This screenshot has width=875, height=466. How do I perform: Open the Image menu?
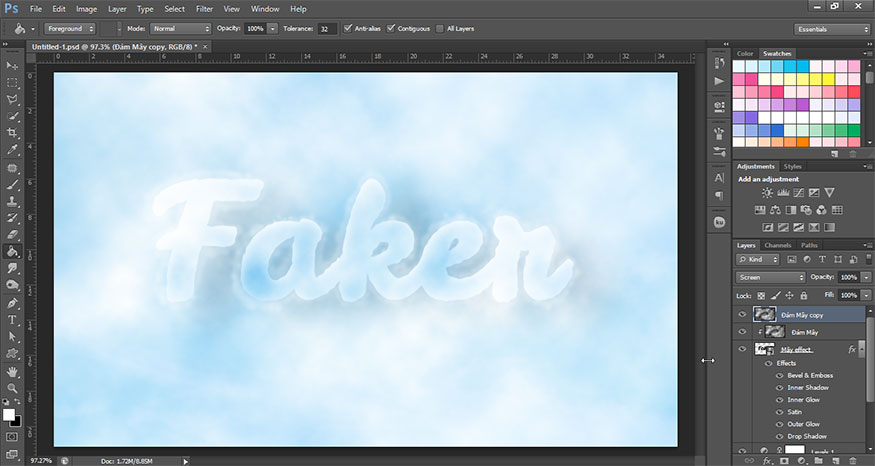(x=86, y=9)
